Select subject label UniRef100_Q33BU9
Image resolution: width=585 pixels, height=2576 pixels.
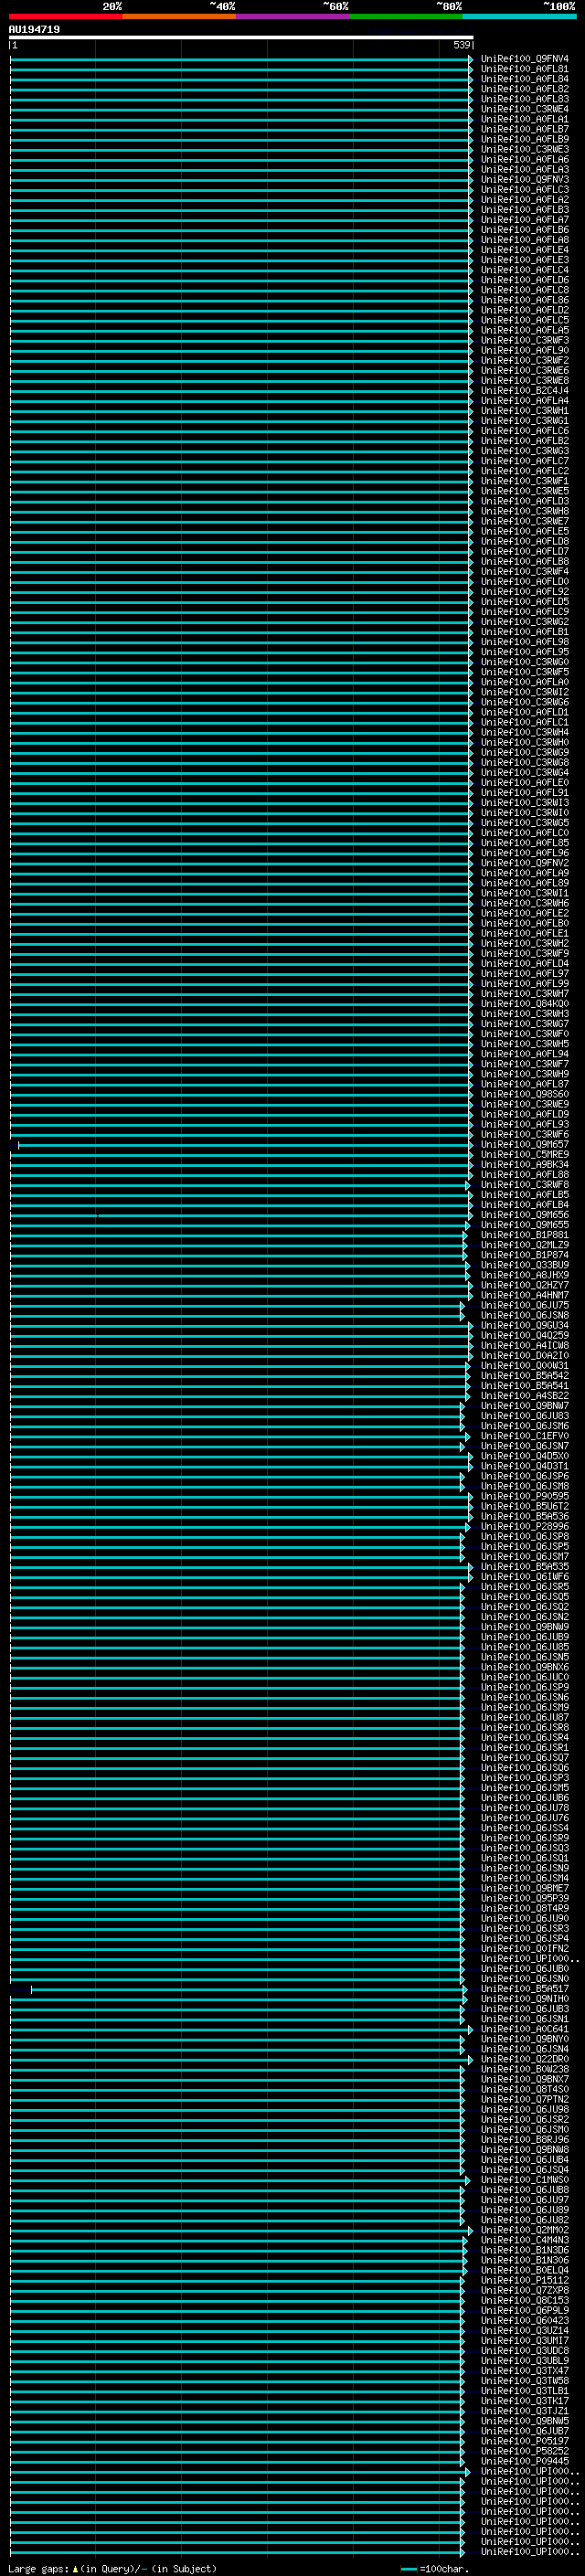(x=525, y=1265)
